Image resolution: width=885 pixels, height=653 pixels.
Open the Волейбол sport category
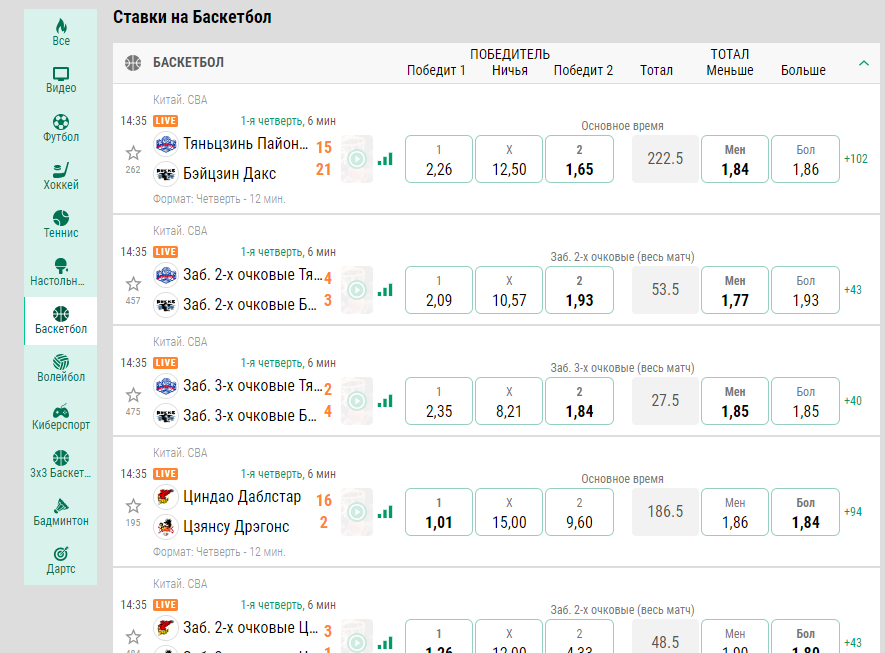(x=61, y=369)
